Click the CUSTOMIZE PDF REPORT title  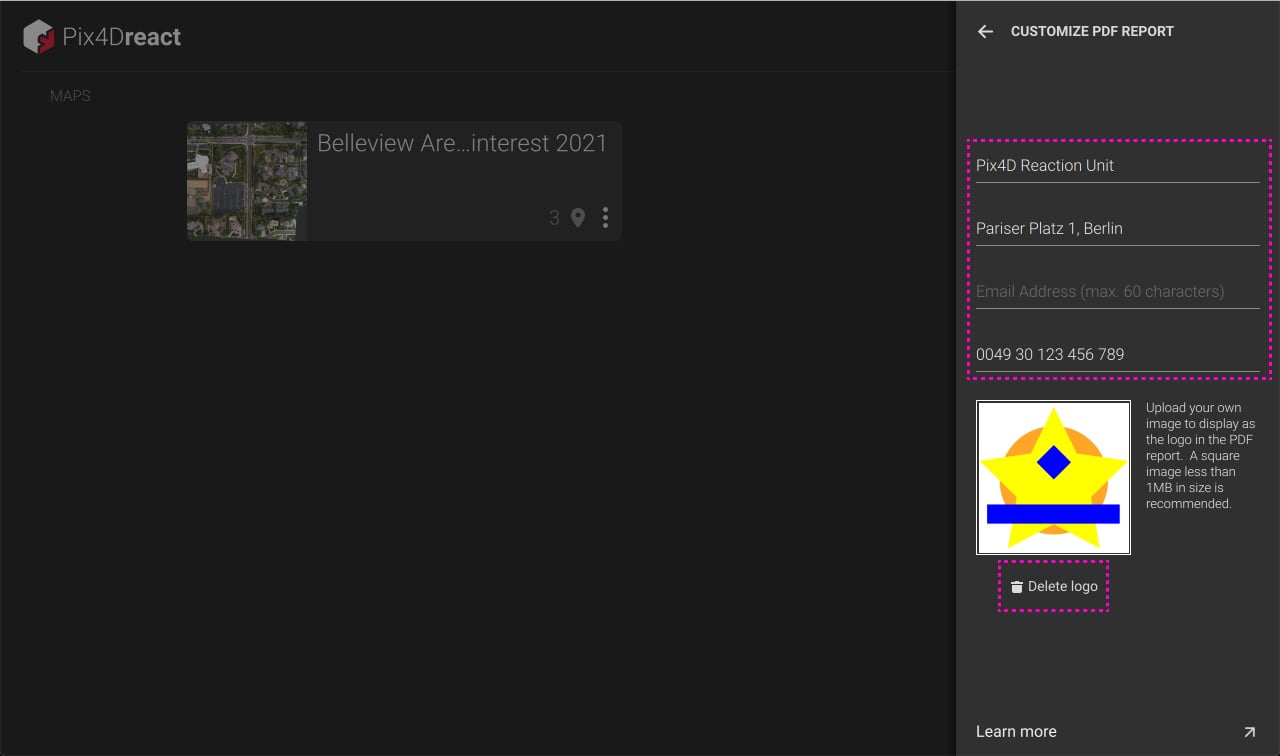(x=1093, y=31)
